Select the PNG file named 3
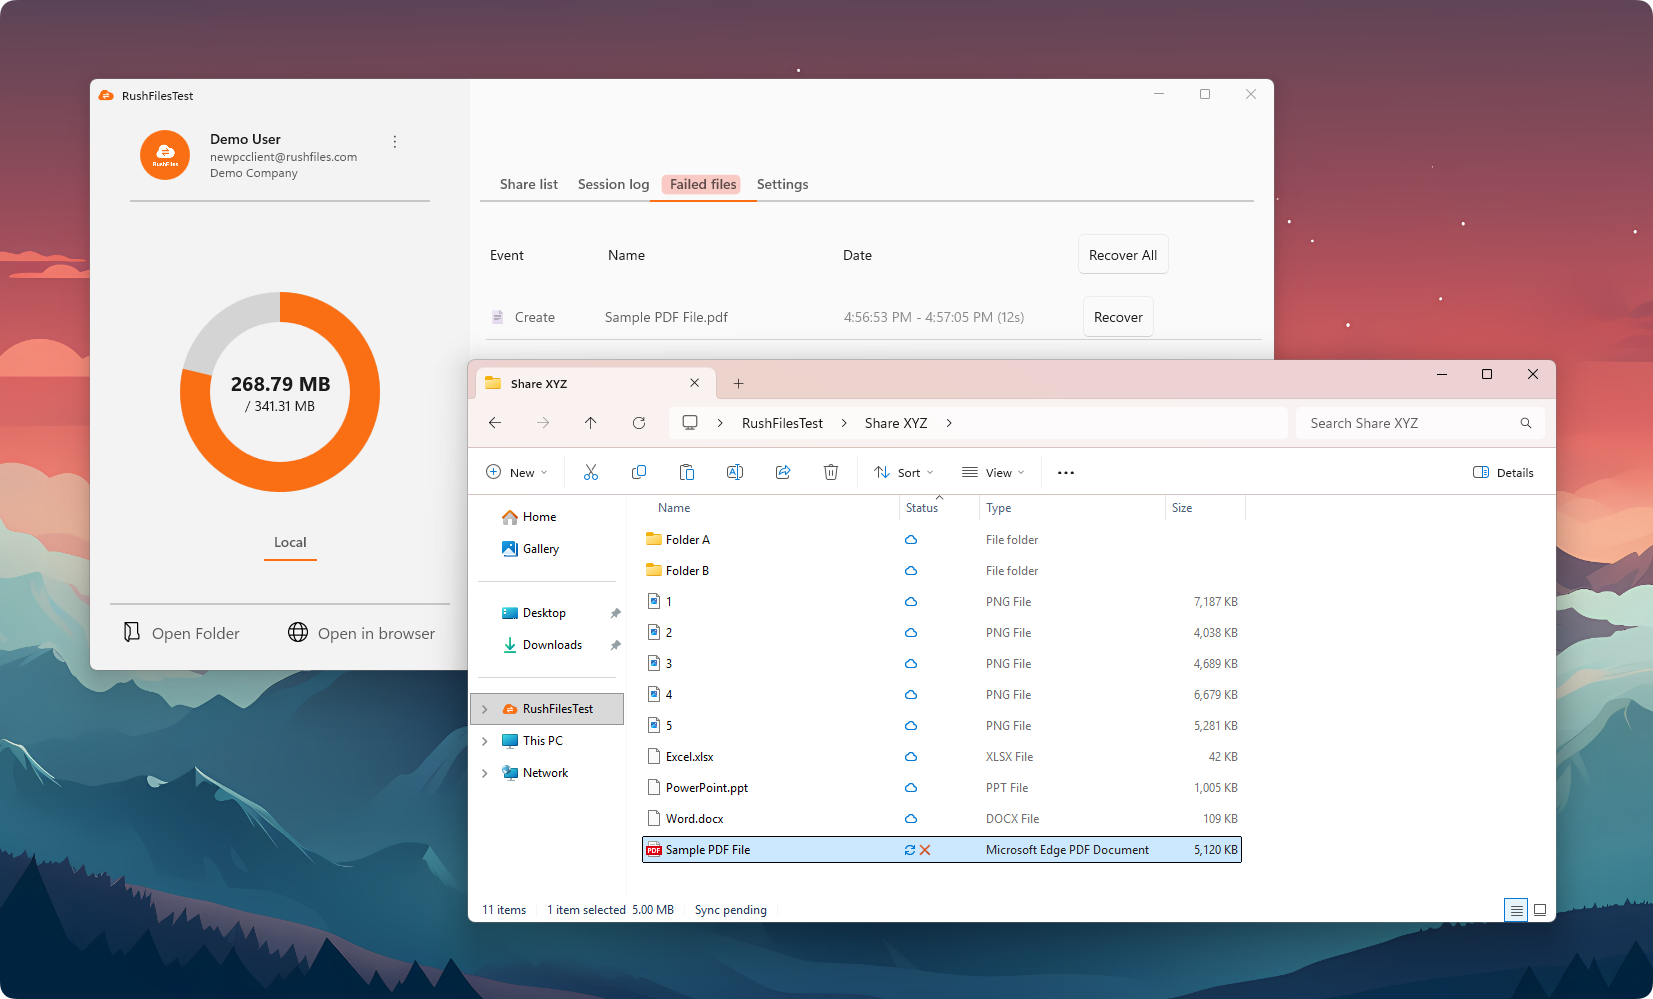Image resolution: width=1653 pixels, height=999 pixels. (x=941, y=664)
